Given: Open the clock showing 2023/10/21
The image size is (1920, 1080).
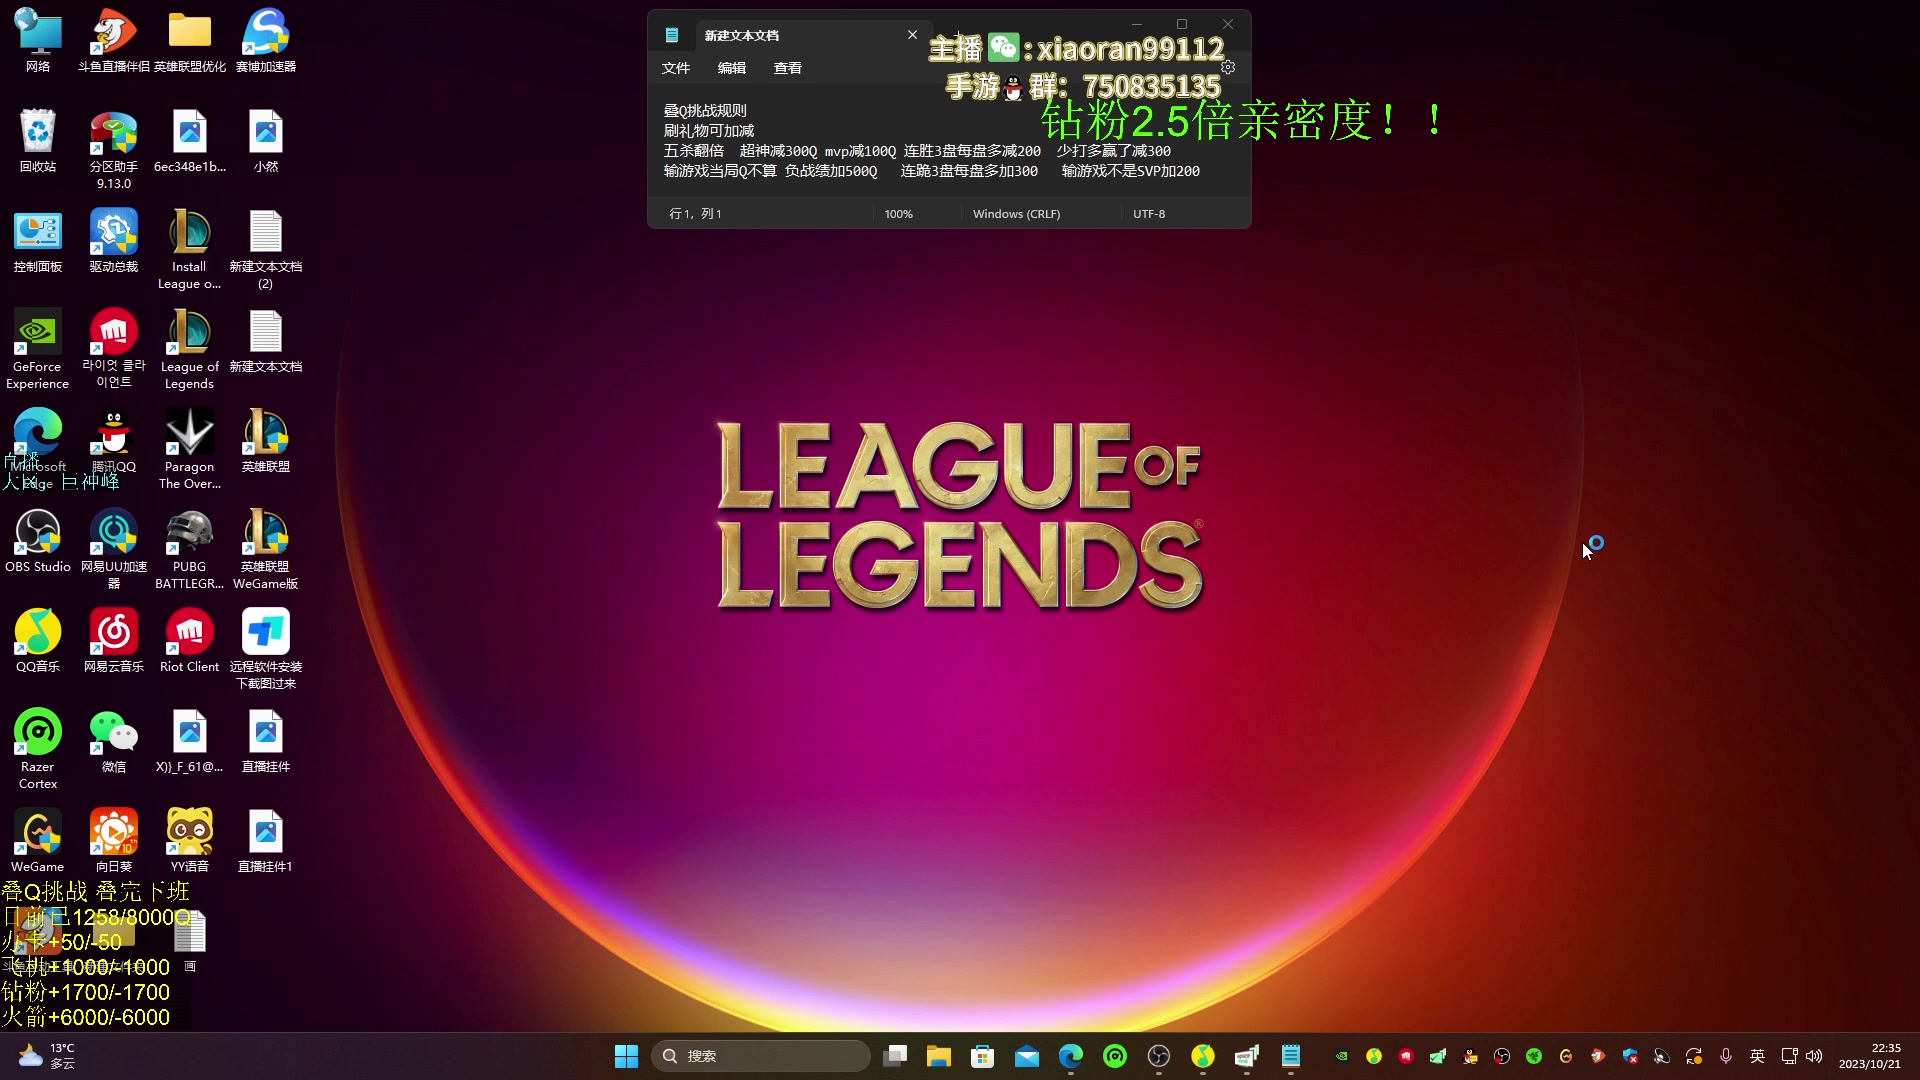Looking at the screenshot, I should 1870,1056.
